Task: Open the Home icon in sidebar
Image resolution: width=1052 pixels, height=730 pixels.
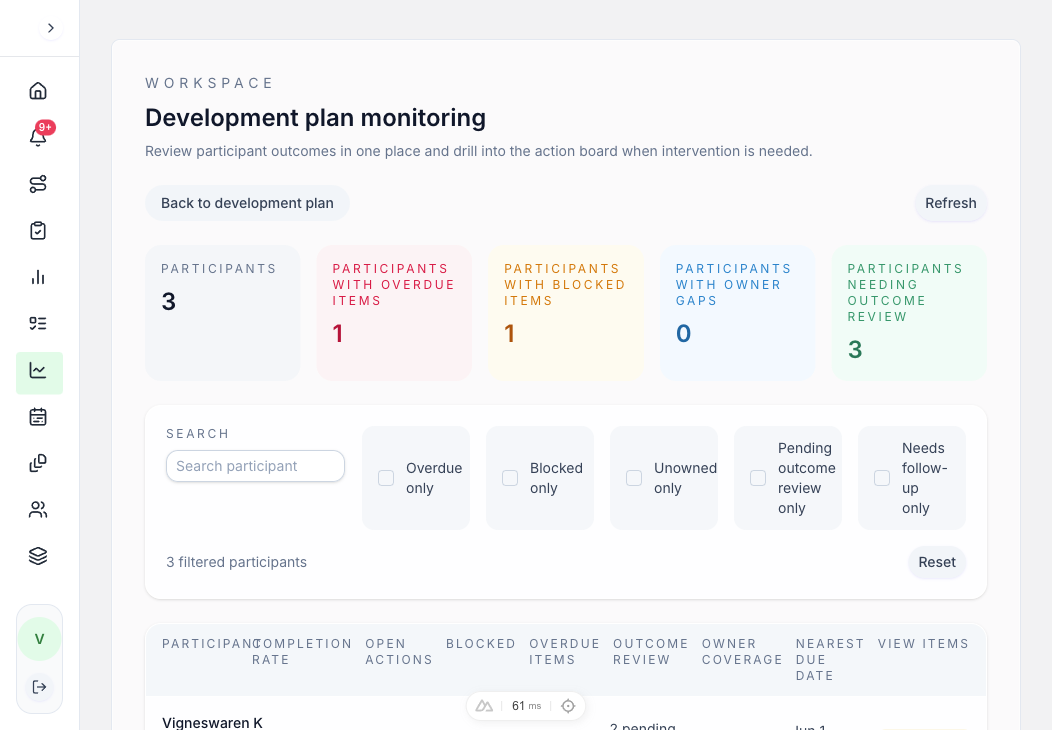Action: coord(38,91)
